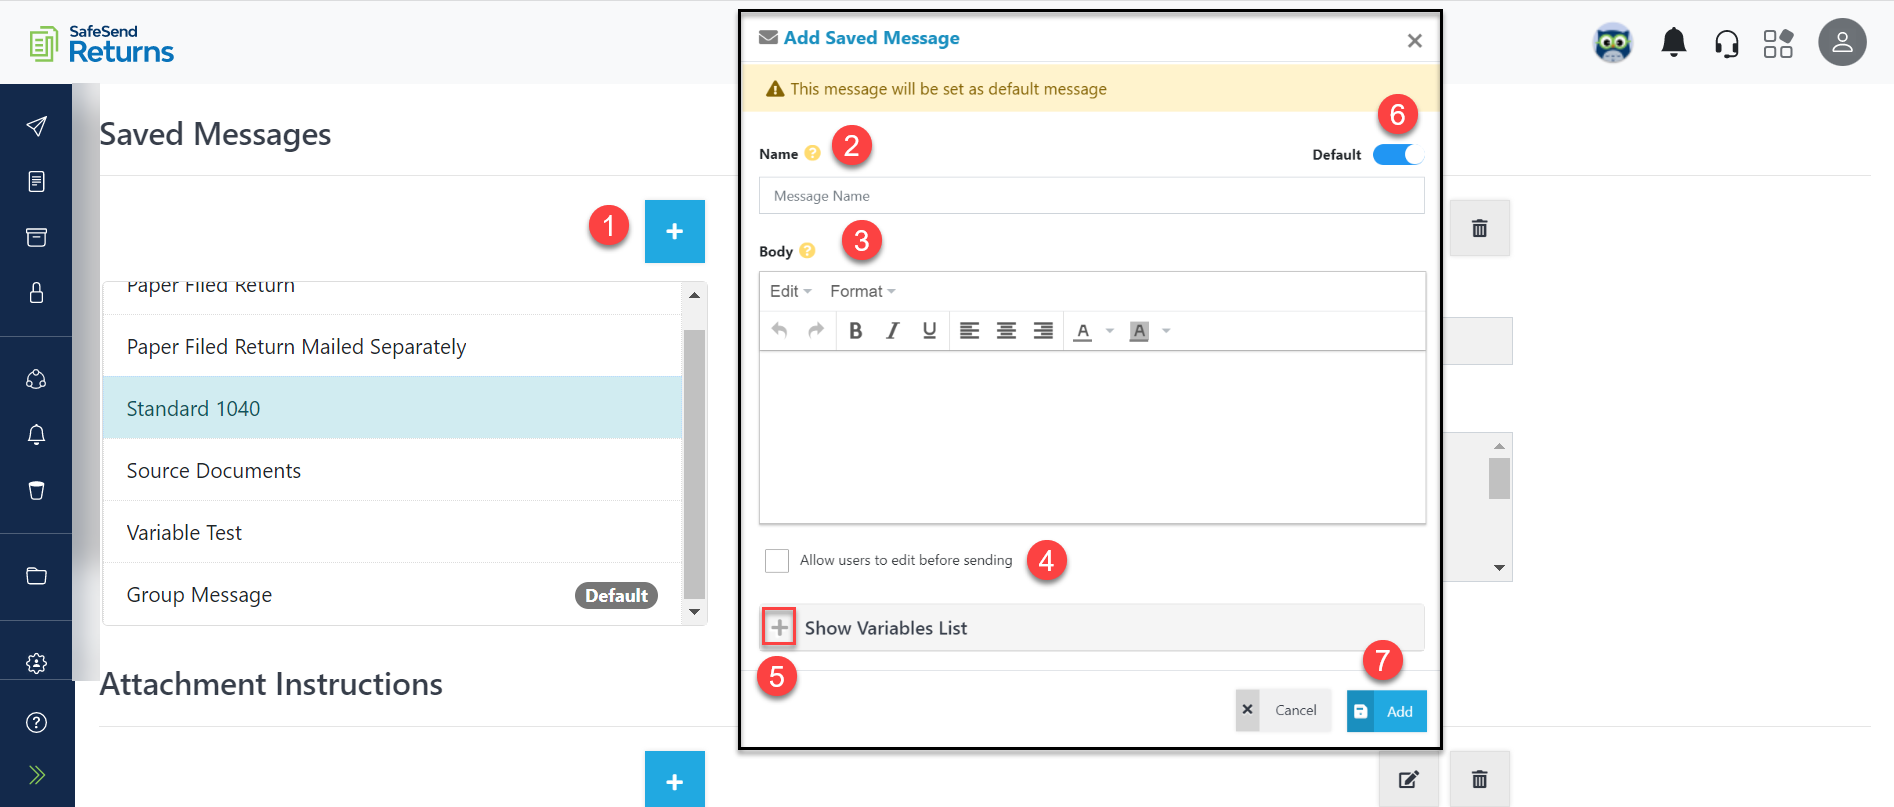Click the text color A swatch

pos(1083,331)
